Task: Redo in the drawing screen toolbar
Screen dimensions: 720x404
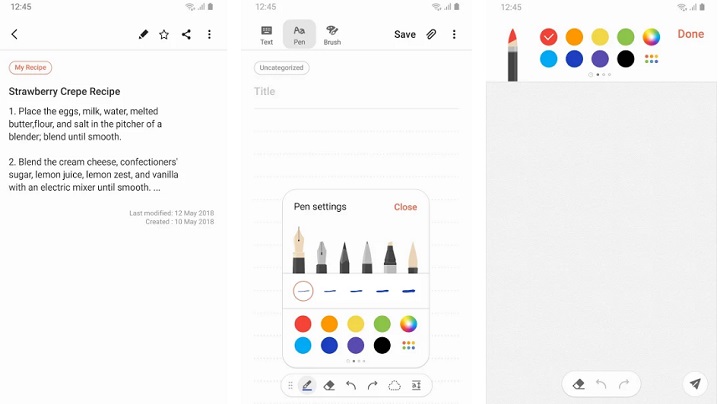Action: 624,384
